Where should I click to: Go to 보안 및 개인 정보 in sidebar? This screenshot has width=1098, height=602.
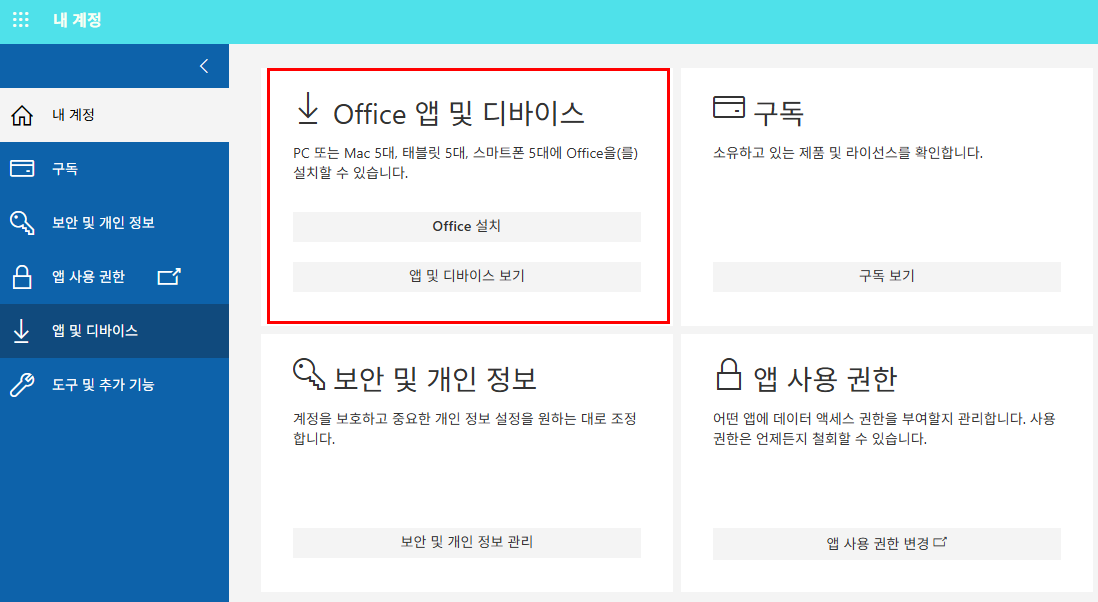[x=114, y=223]
